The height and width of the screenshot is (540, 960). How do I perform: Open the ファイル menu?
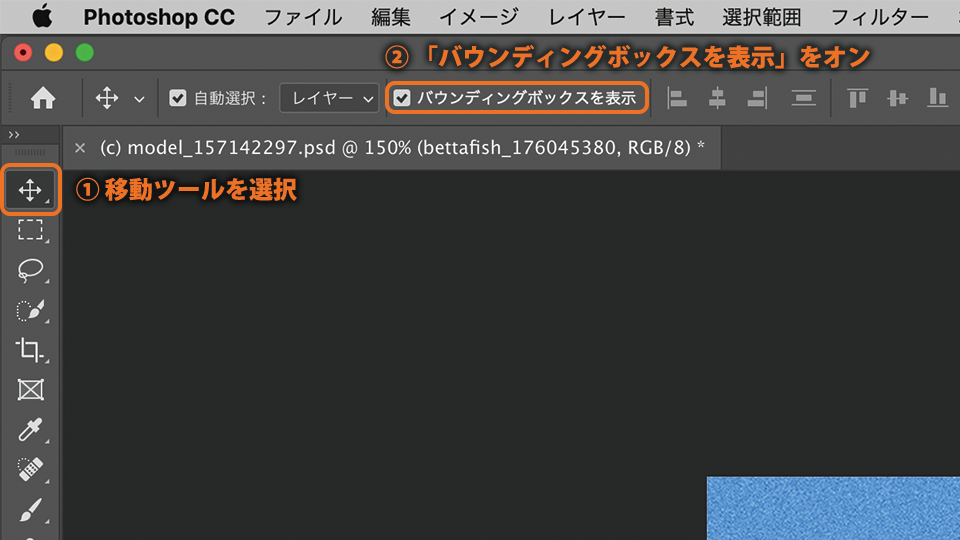click(303, 17)
